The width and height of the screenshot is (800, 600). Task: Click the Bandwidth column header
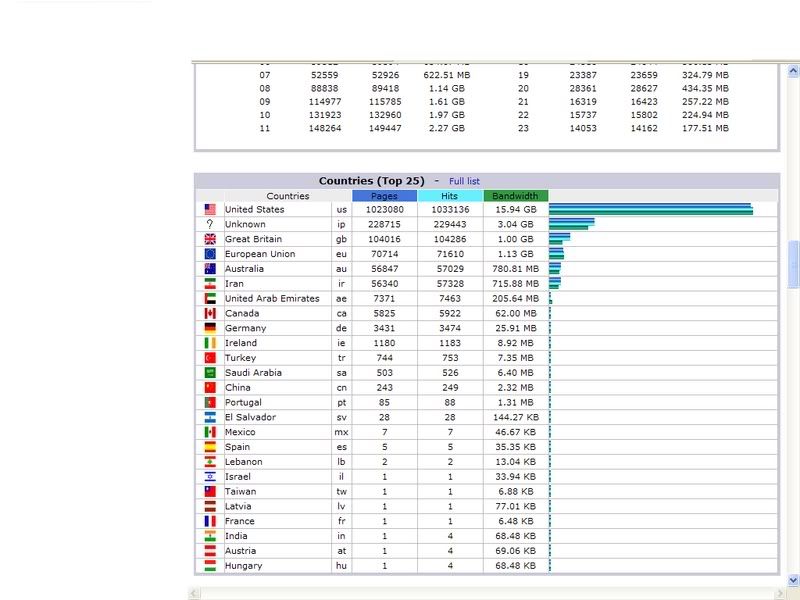[516, 196]
